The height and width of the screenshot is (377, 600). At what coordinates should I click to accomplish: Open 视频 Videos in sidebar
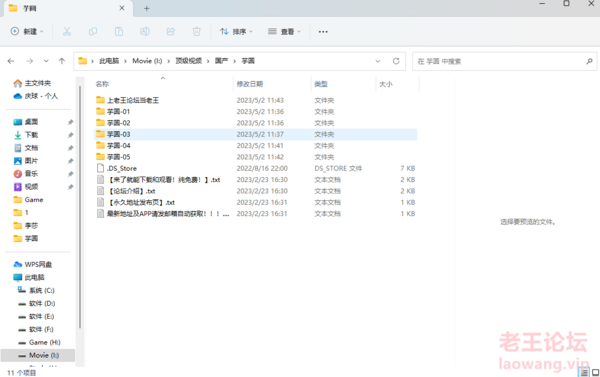coord(26,187)
